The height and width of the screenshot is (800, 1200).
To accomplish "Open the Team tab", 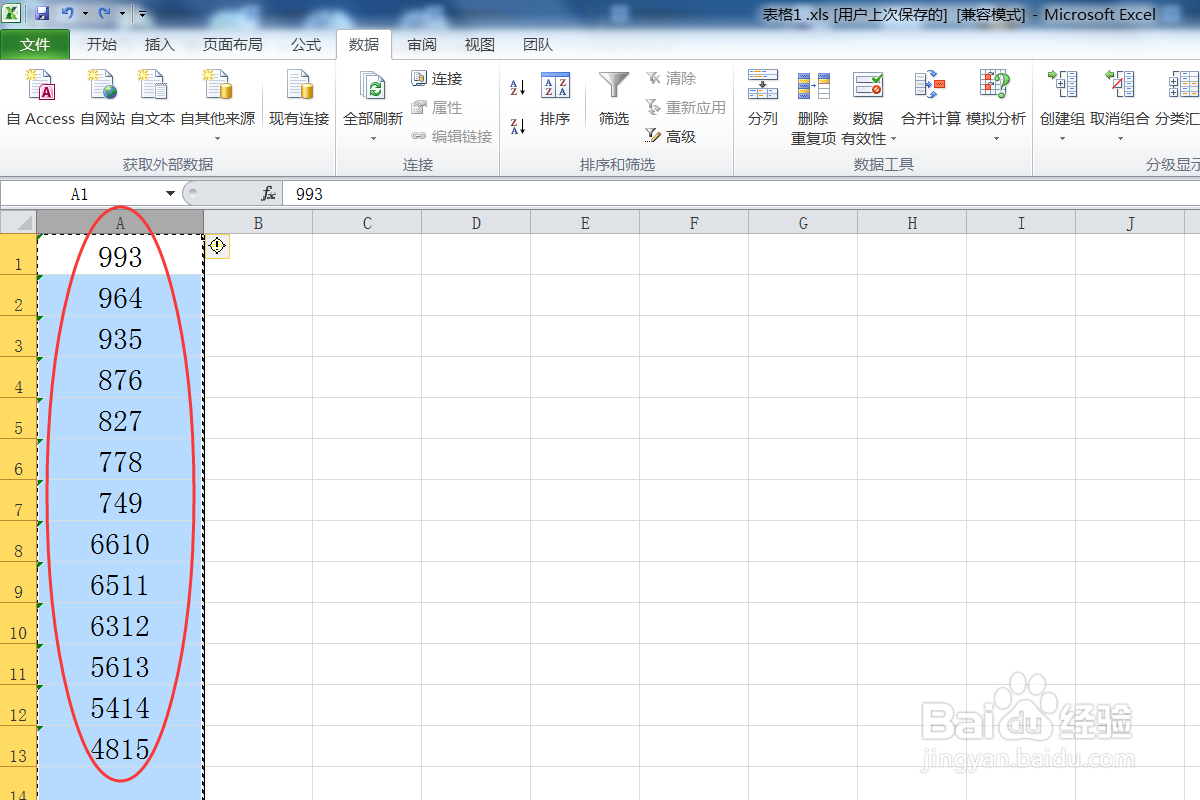I will click(538, 45).
